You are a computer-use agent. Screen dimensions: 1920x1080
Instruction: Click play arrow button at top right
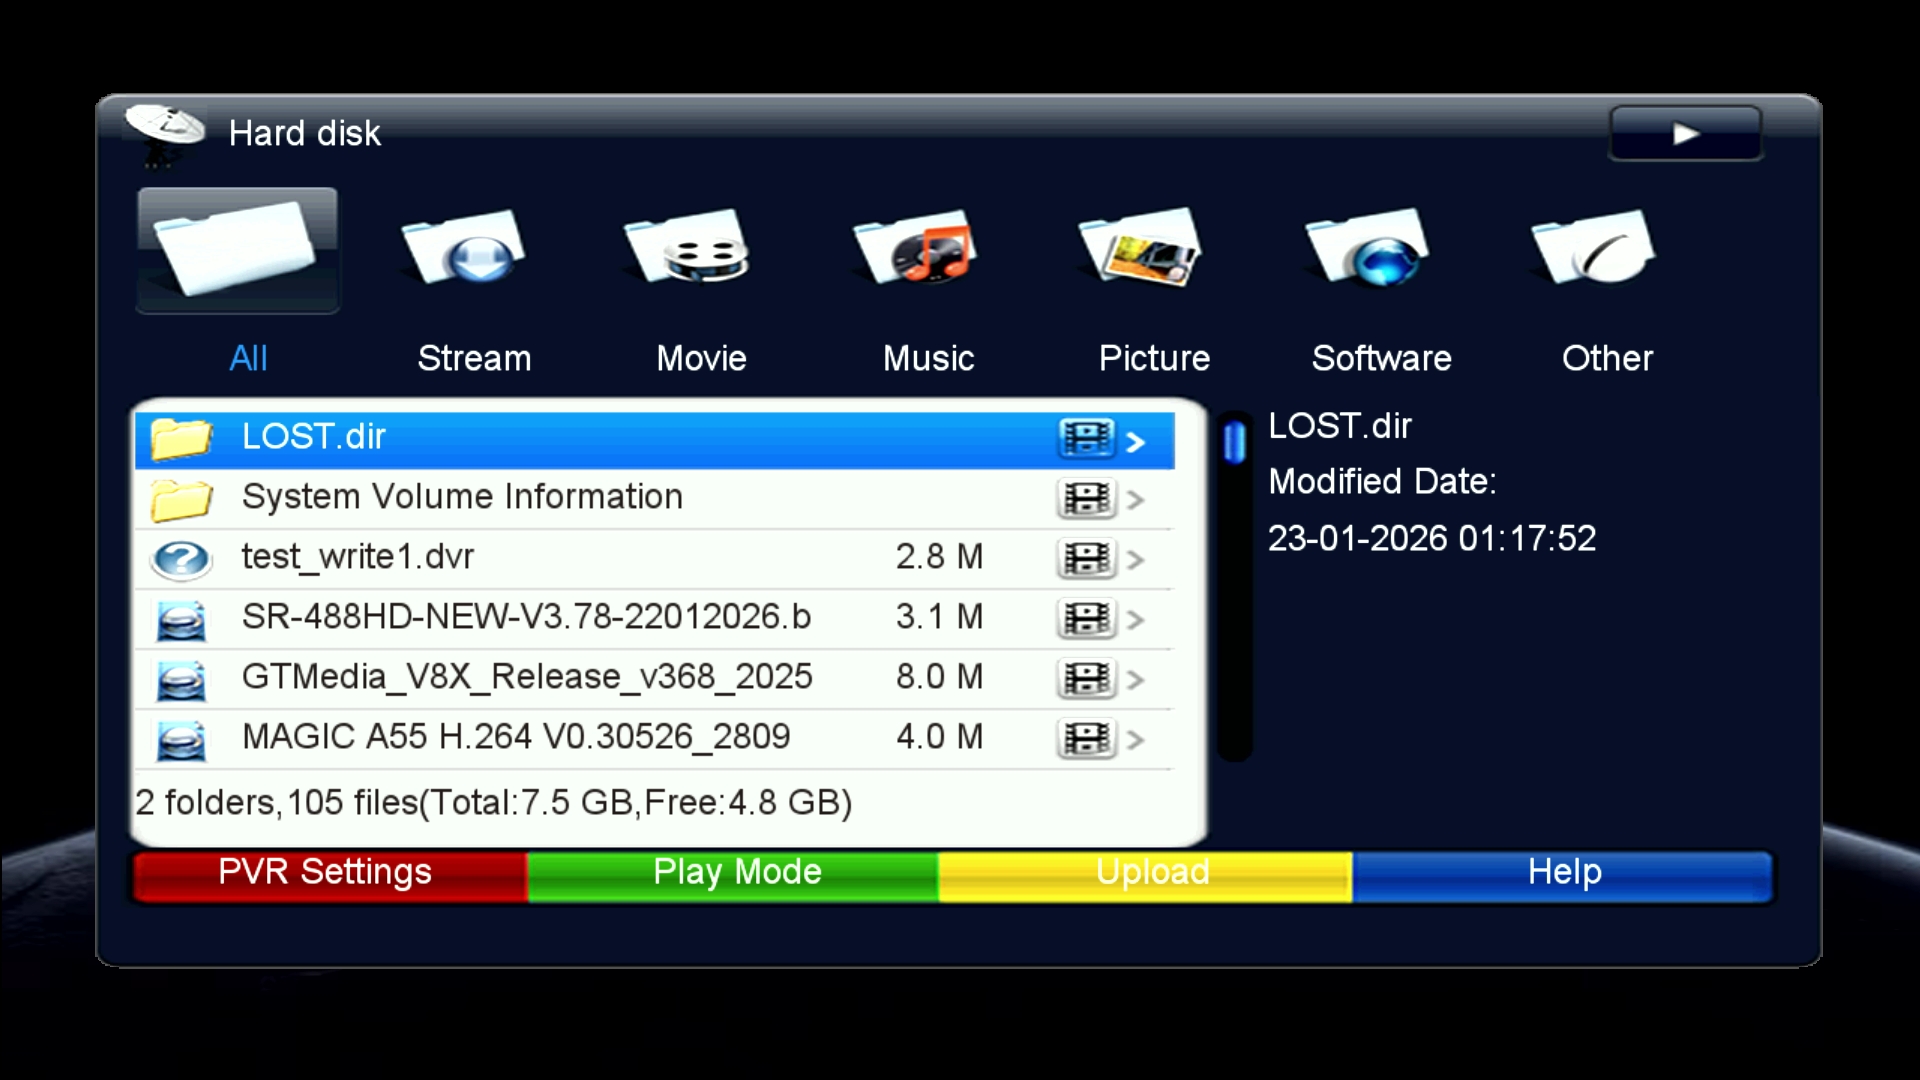point(1685,134)
